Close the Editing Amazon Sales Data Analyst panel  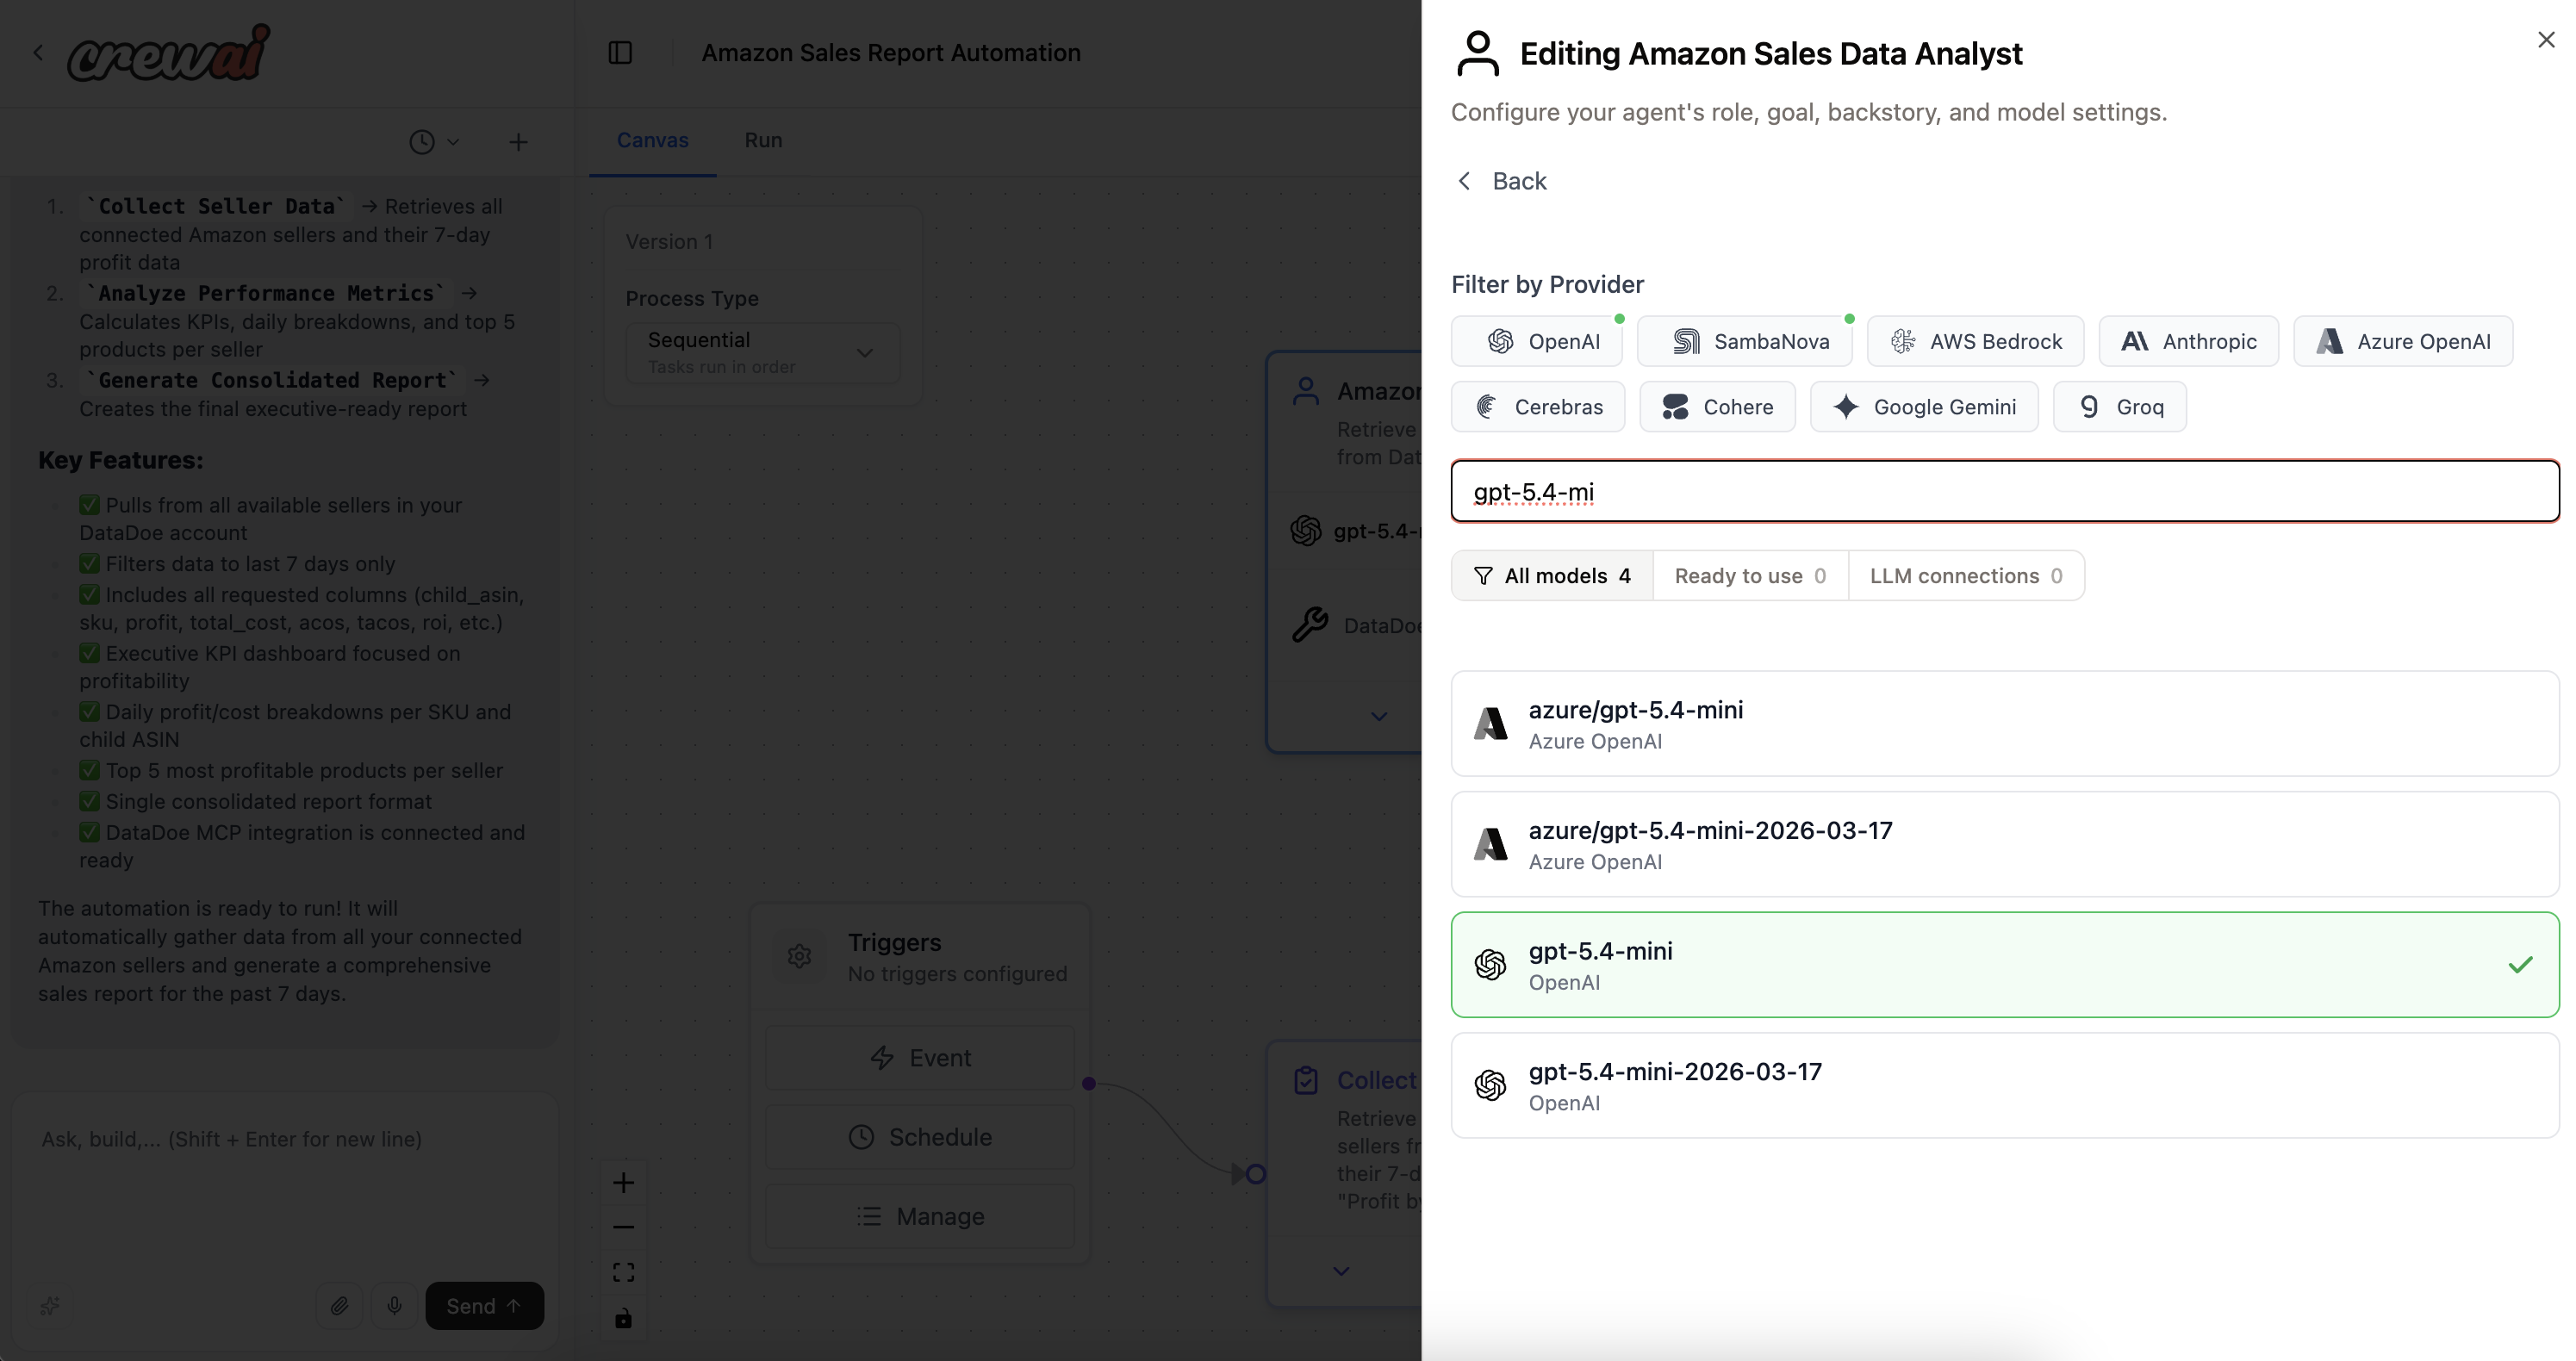click(2545, 40)
